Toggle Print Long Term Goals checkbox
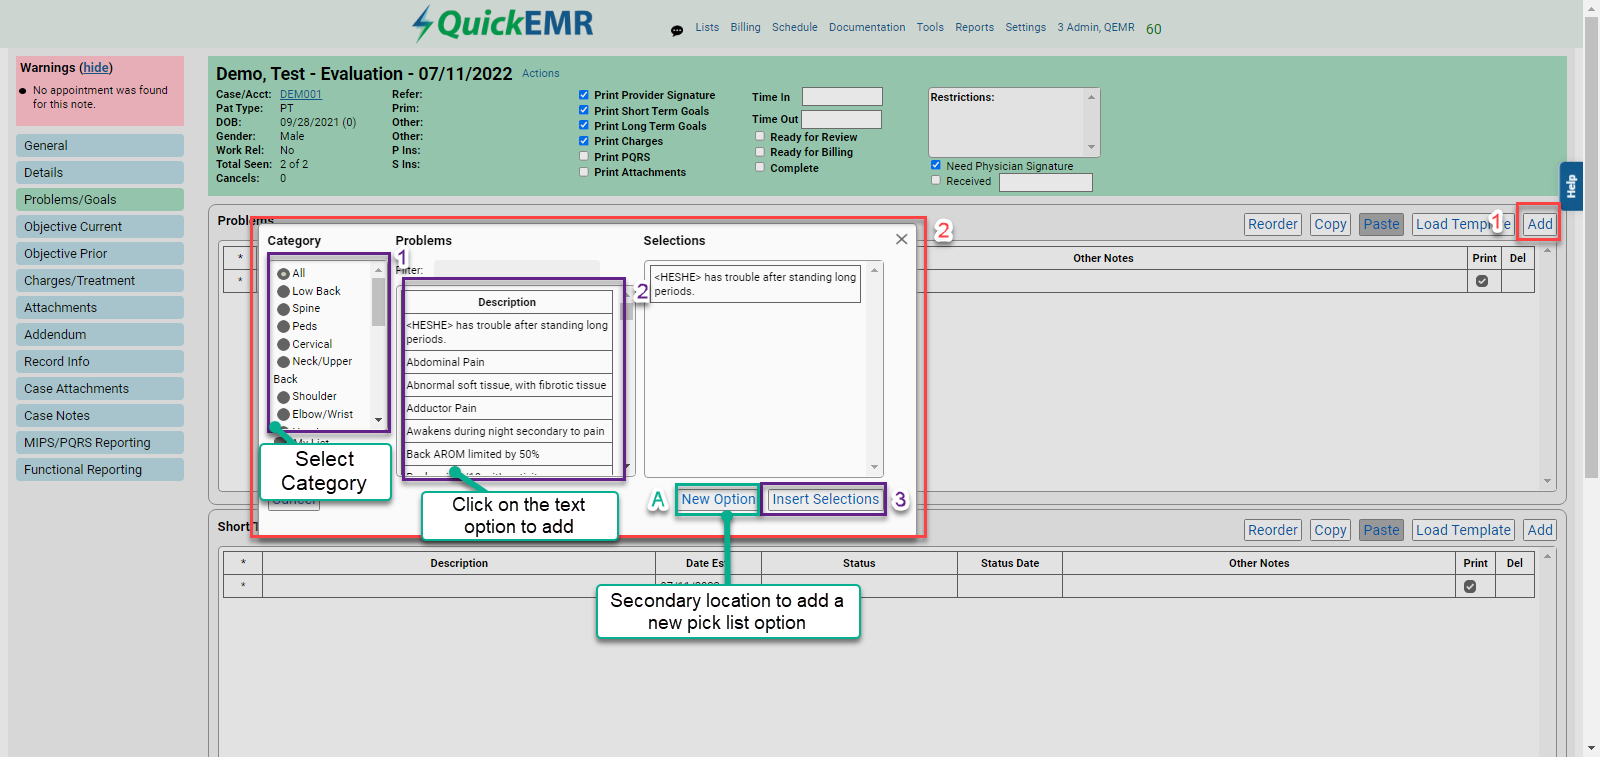Screen dimensions: 1600x757 pos(584,125)
